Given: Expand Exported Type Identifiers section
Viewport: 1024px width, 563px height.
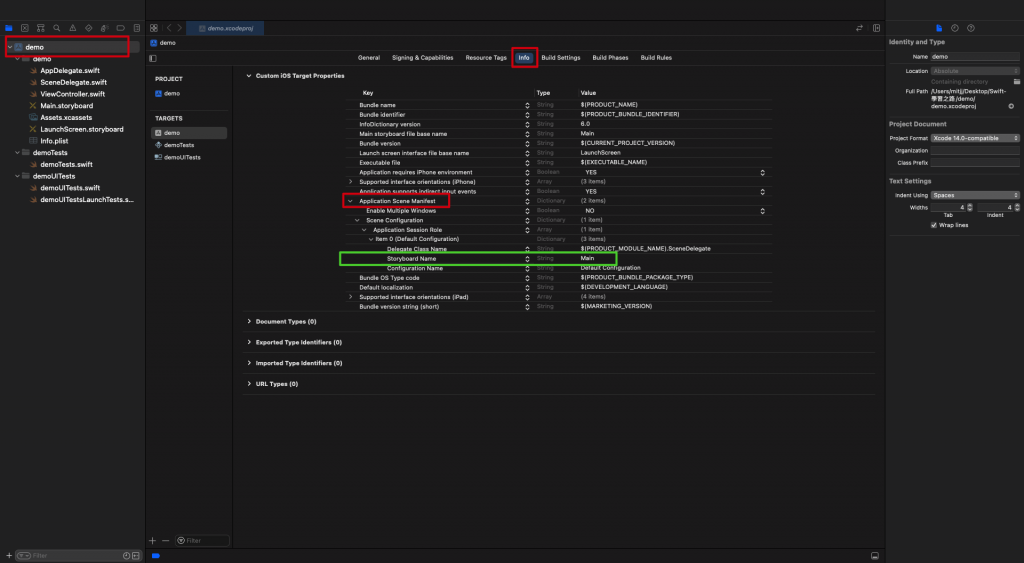Looking at the screenshot, I should point(249,342).
